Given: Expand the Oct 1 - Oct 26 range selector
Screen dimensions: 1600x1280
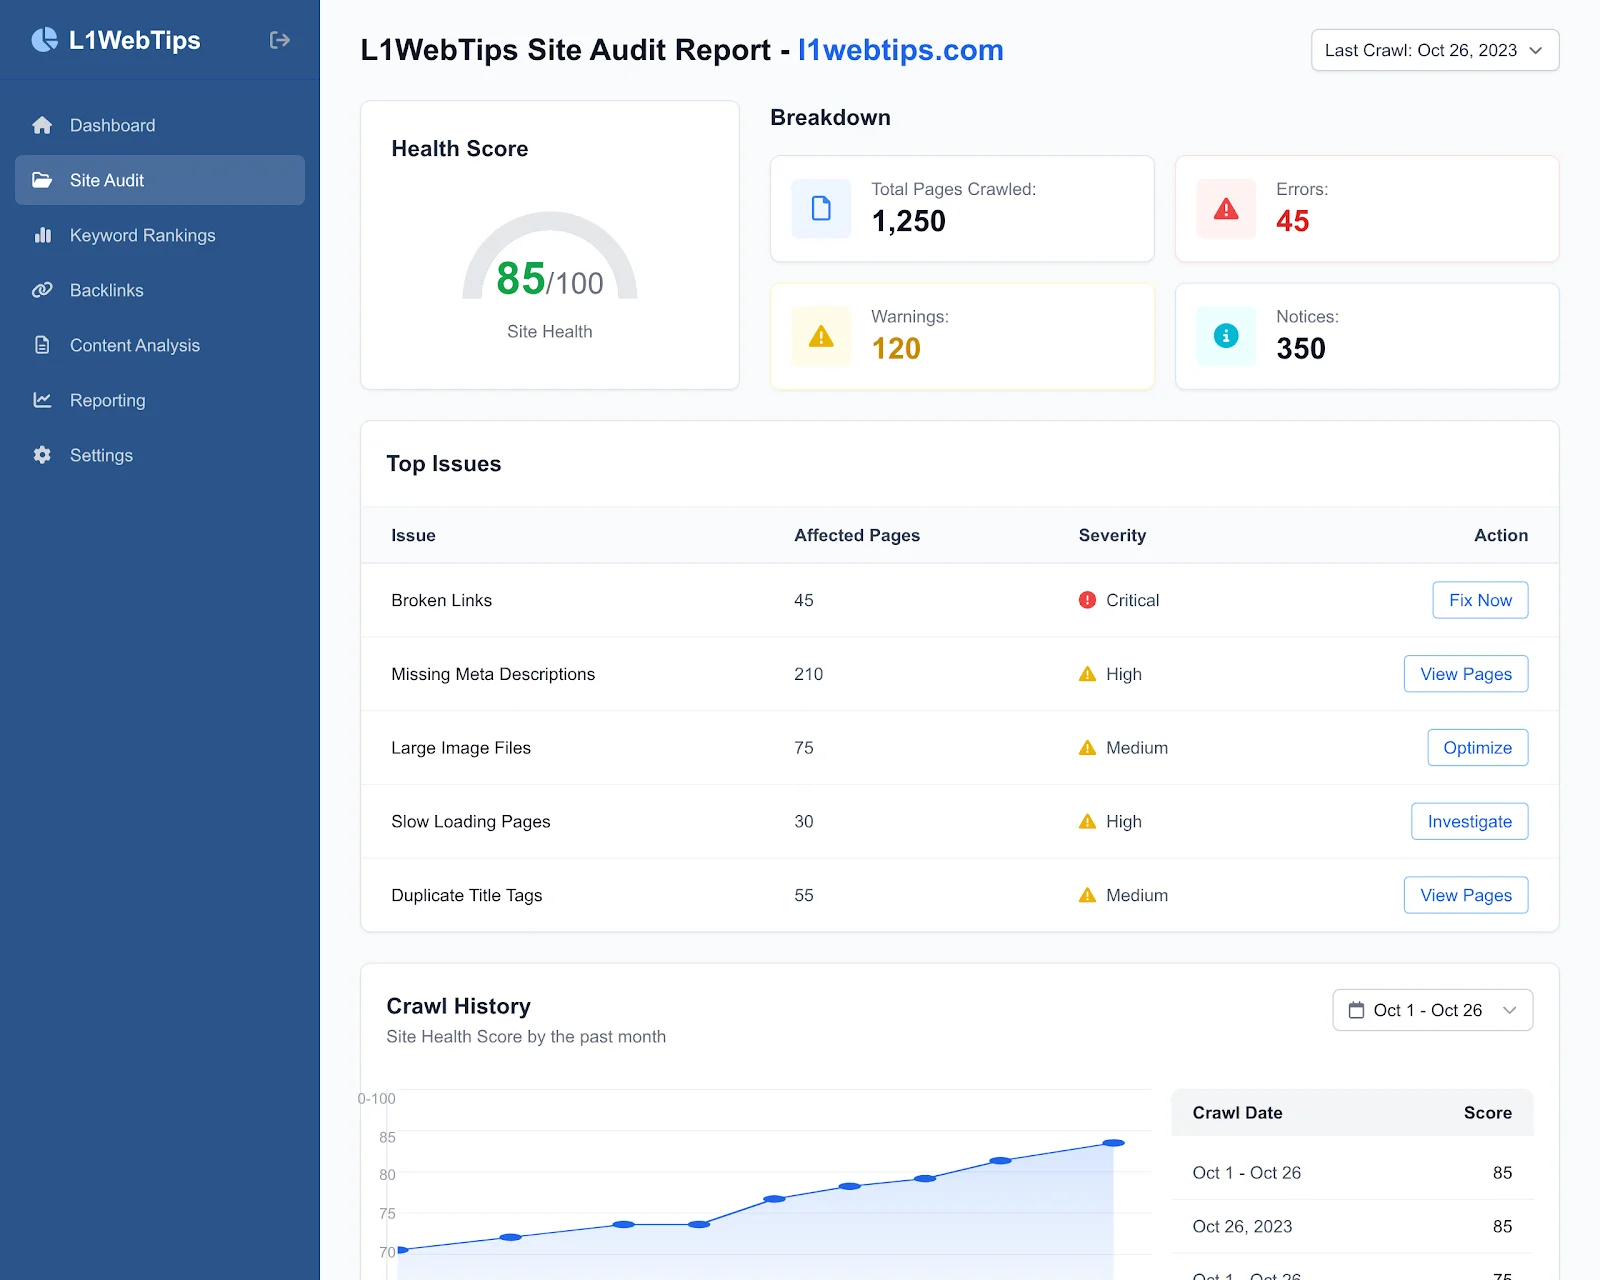Looking at the screenshot, I should point(1432,1010).
